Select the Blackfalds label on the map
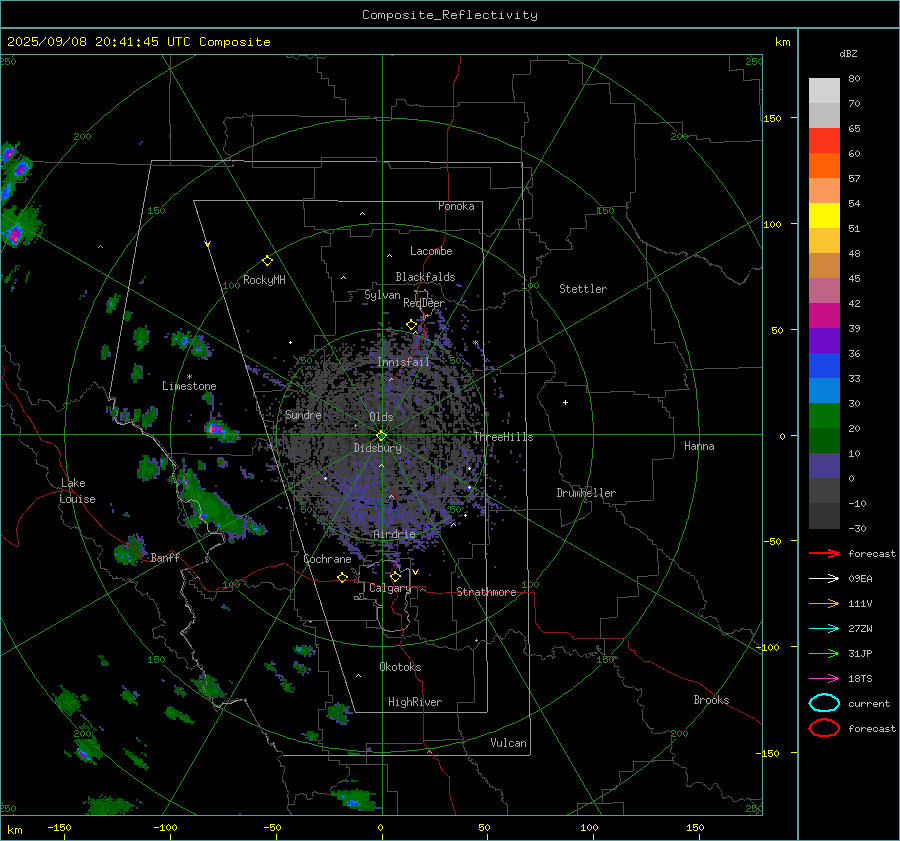This screenshot has height=841, width=900. [425, 277]
